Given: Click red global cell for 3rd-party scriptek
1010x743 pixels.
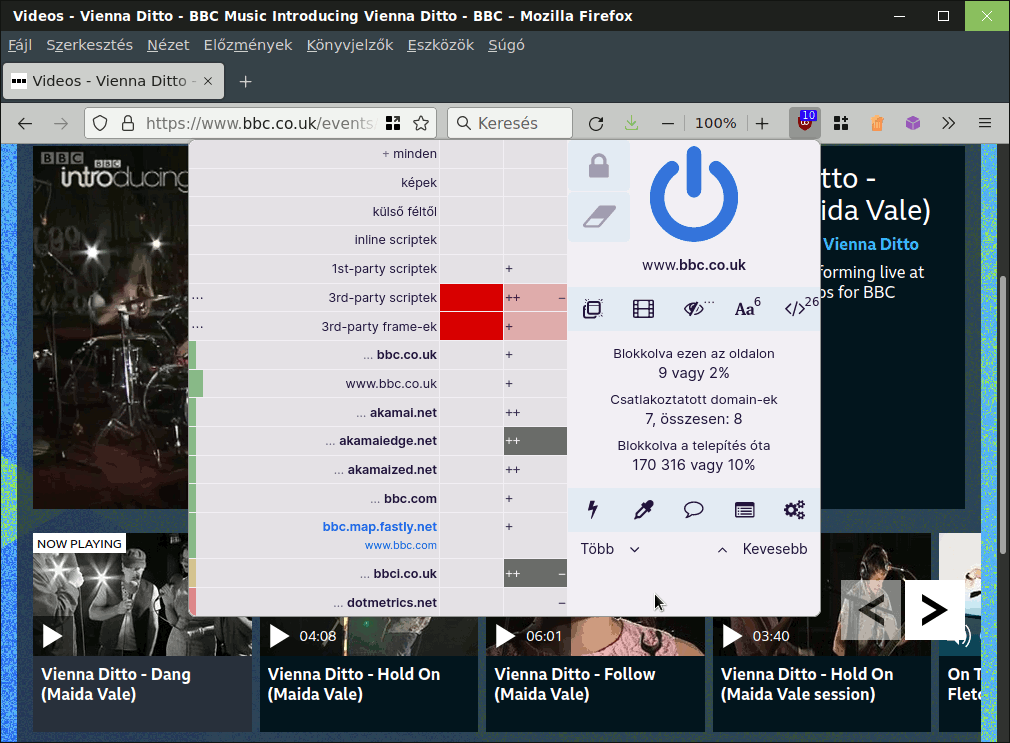Looking at the screenshot, I should pos(472,297).
